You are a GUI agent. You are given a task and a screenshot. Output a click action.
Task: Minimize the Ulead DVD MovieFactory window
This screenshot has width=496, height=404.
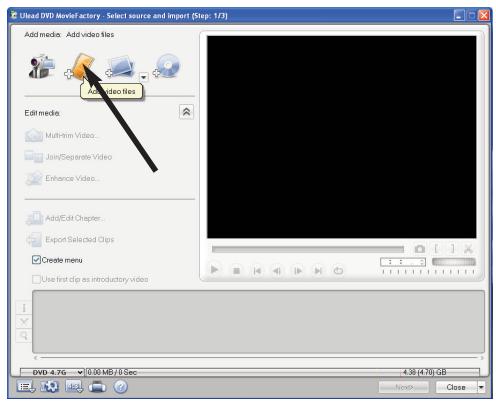tap(459, 15)
